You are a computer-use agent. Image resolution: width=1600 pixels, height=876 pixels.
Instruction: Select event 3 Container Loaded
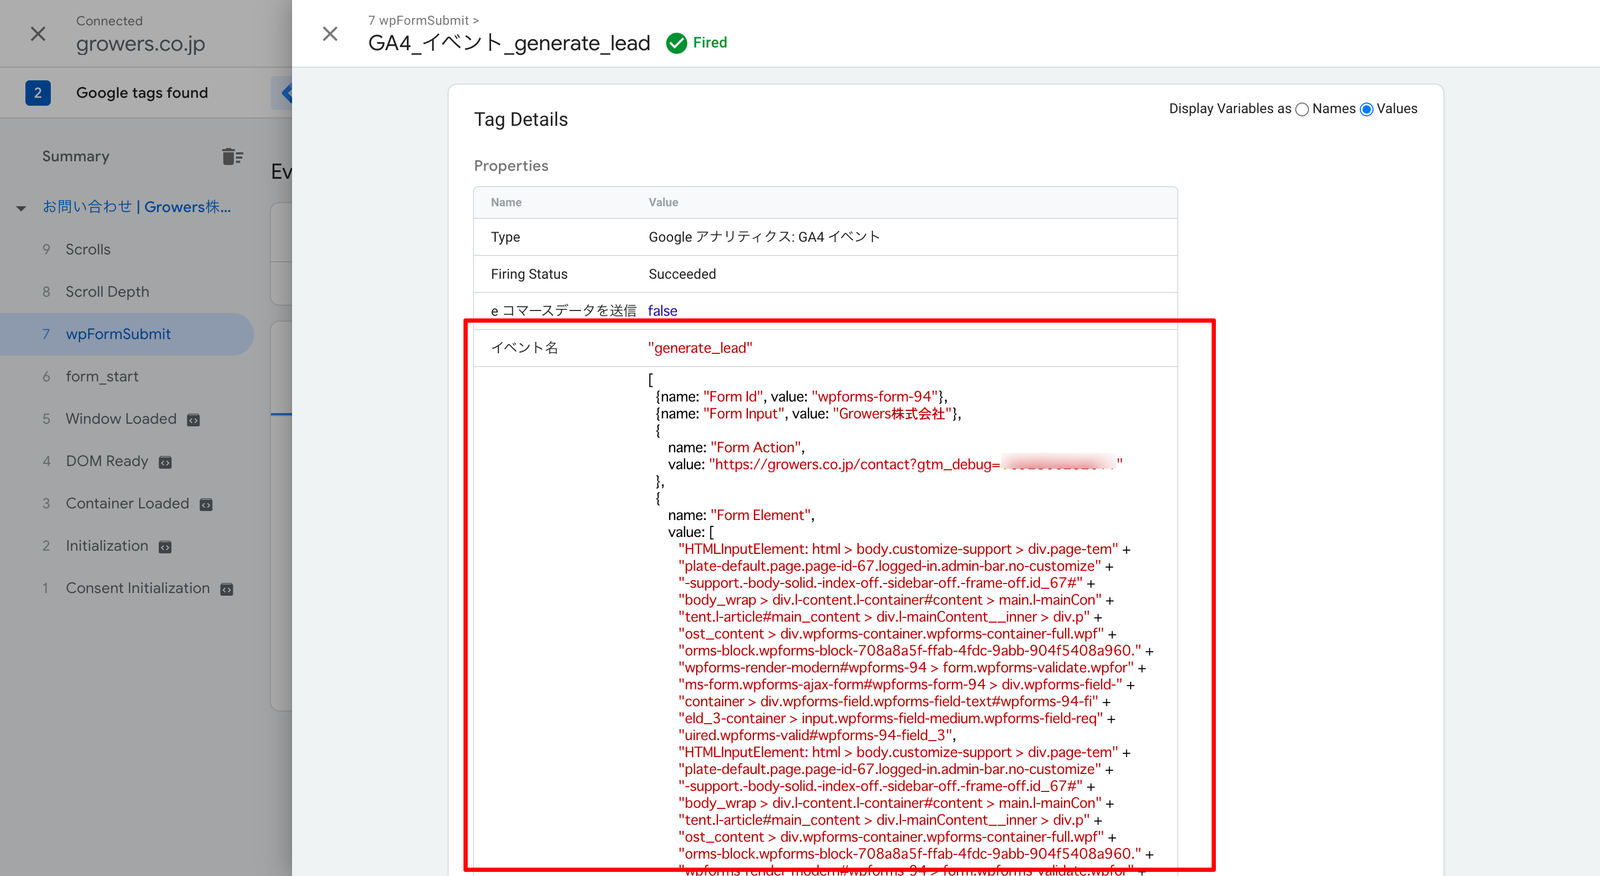(x=127, y=503)
